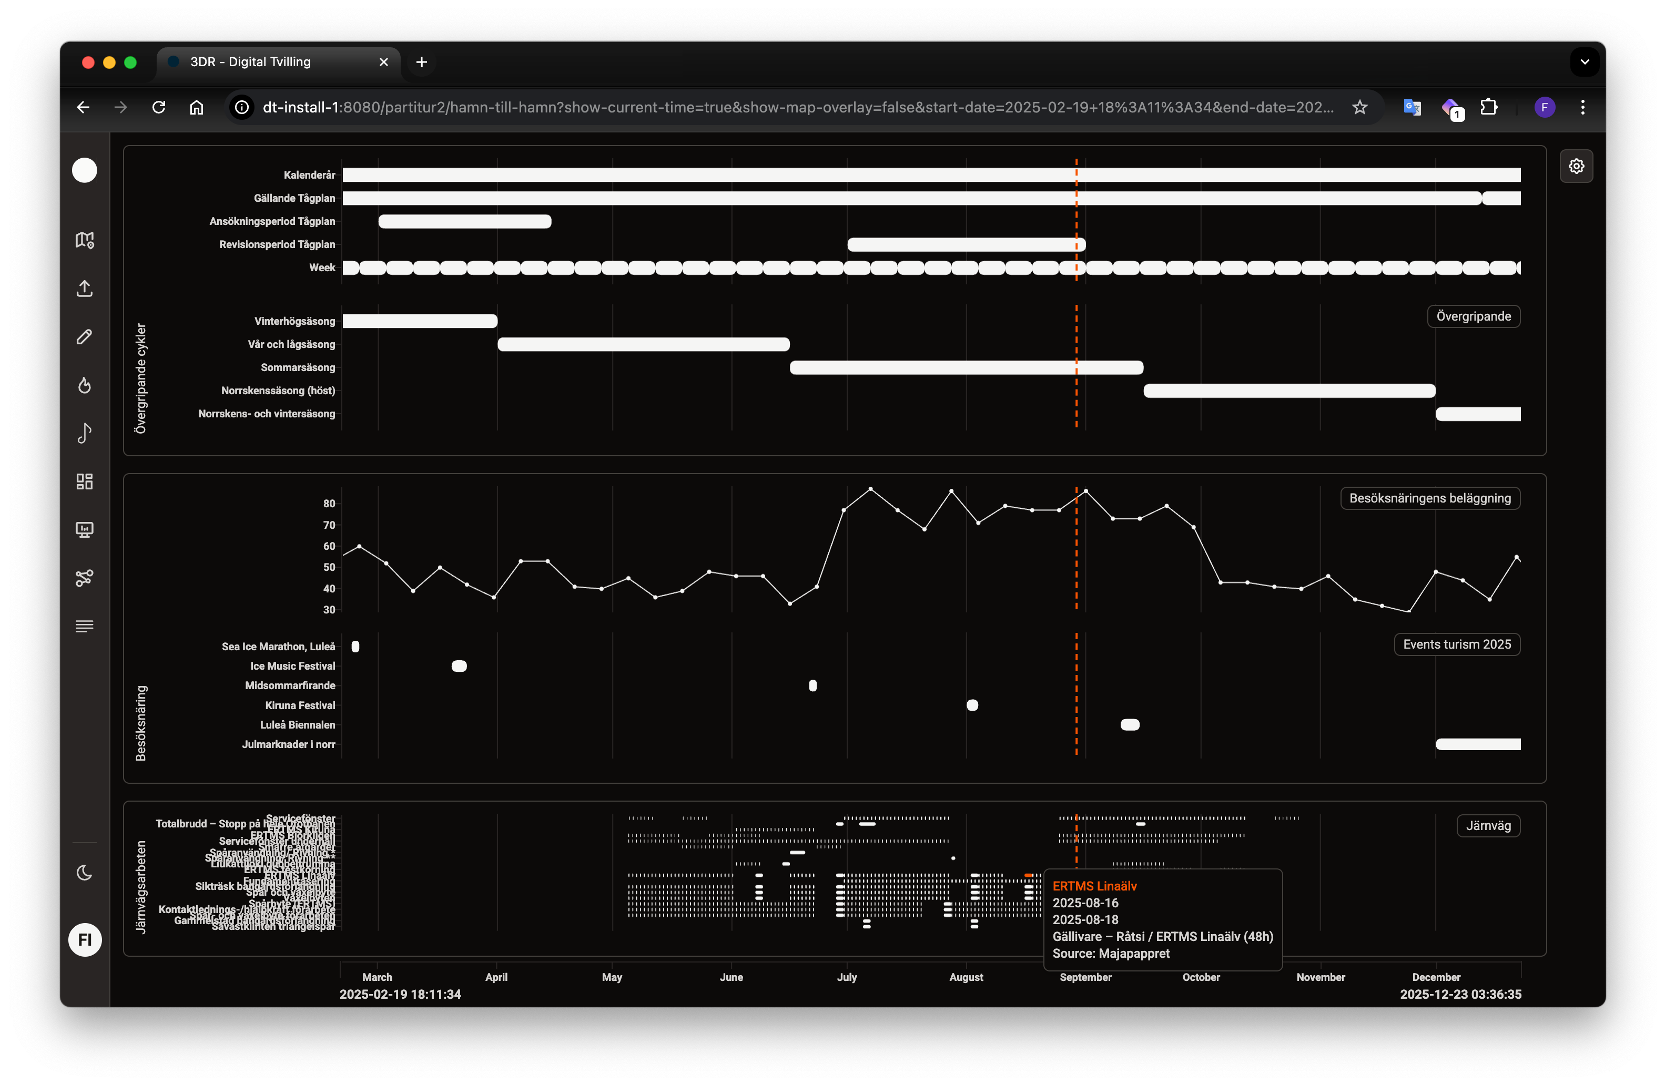This screenshot has height=1086, width=1666.
Task: Open the monitor chart view icon
Action: (x=84, y=530)
